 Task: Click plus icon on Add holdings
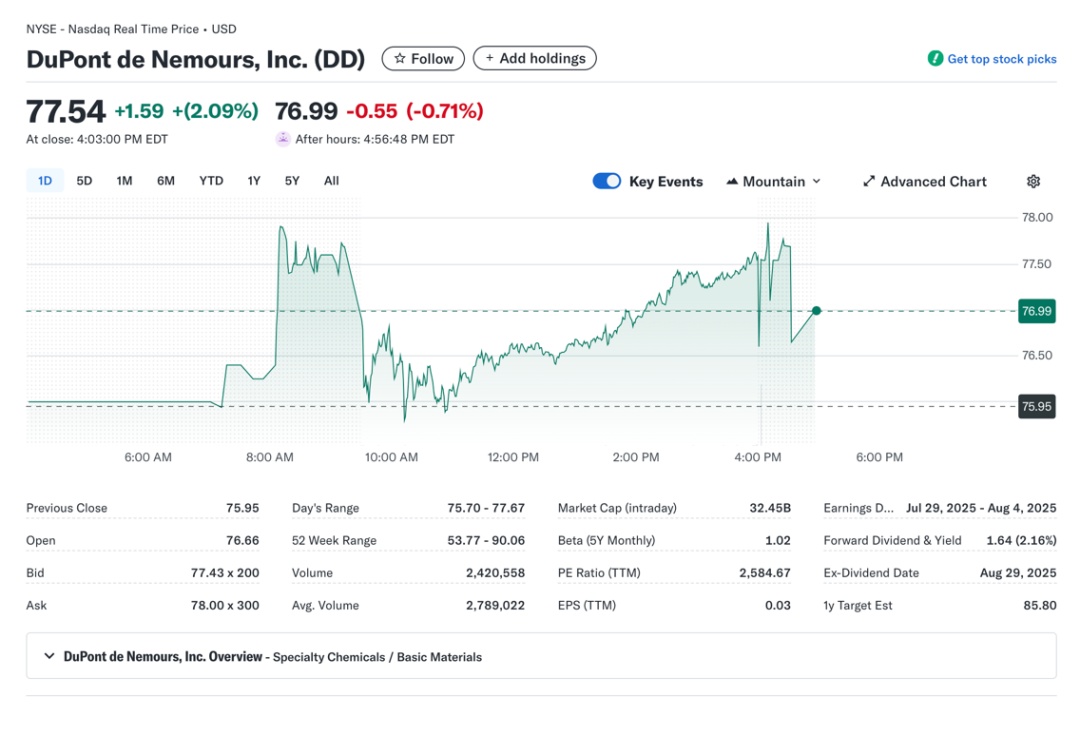pos(490,58)
